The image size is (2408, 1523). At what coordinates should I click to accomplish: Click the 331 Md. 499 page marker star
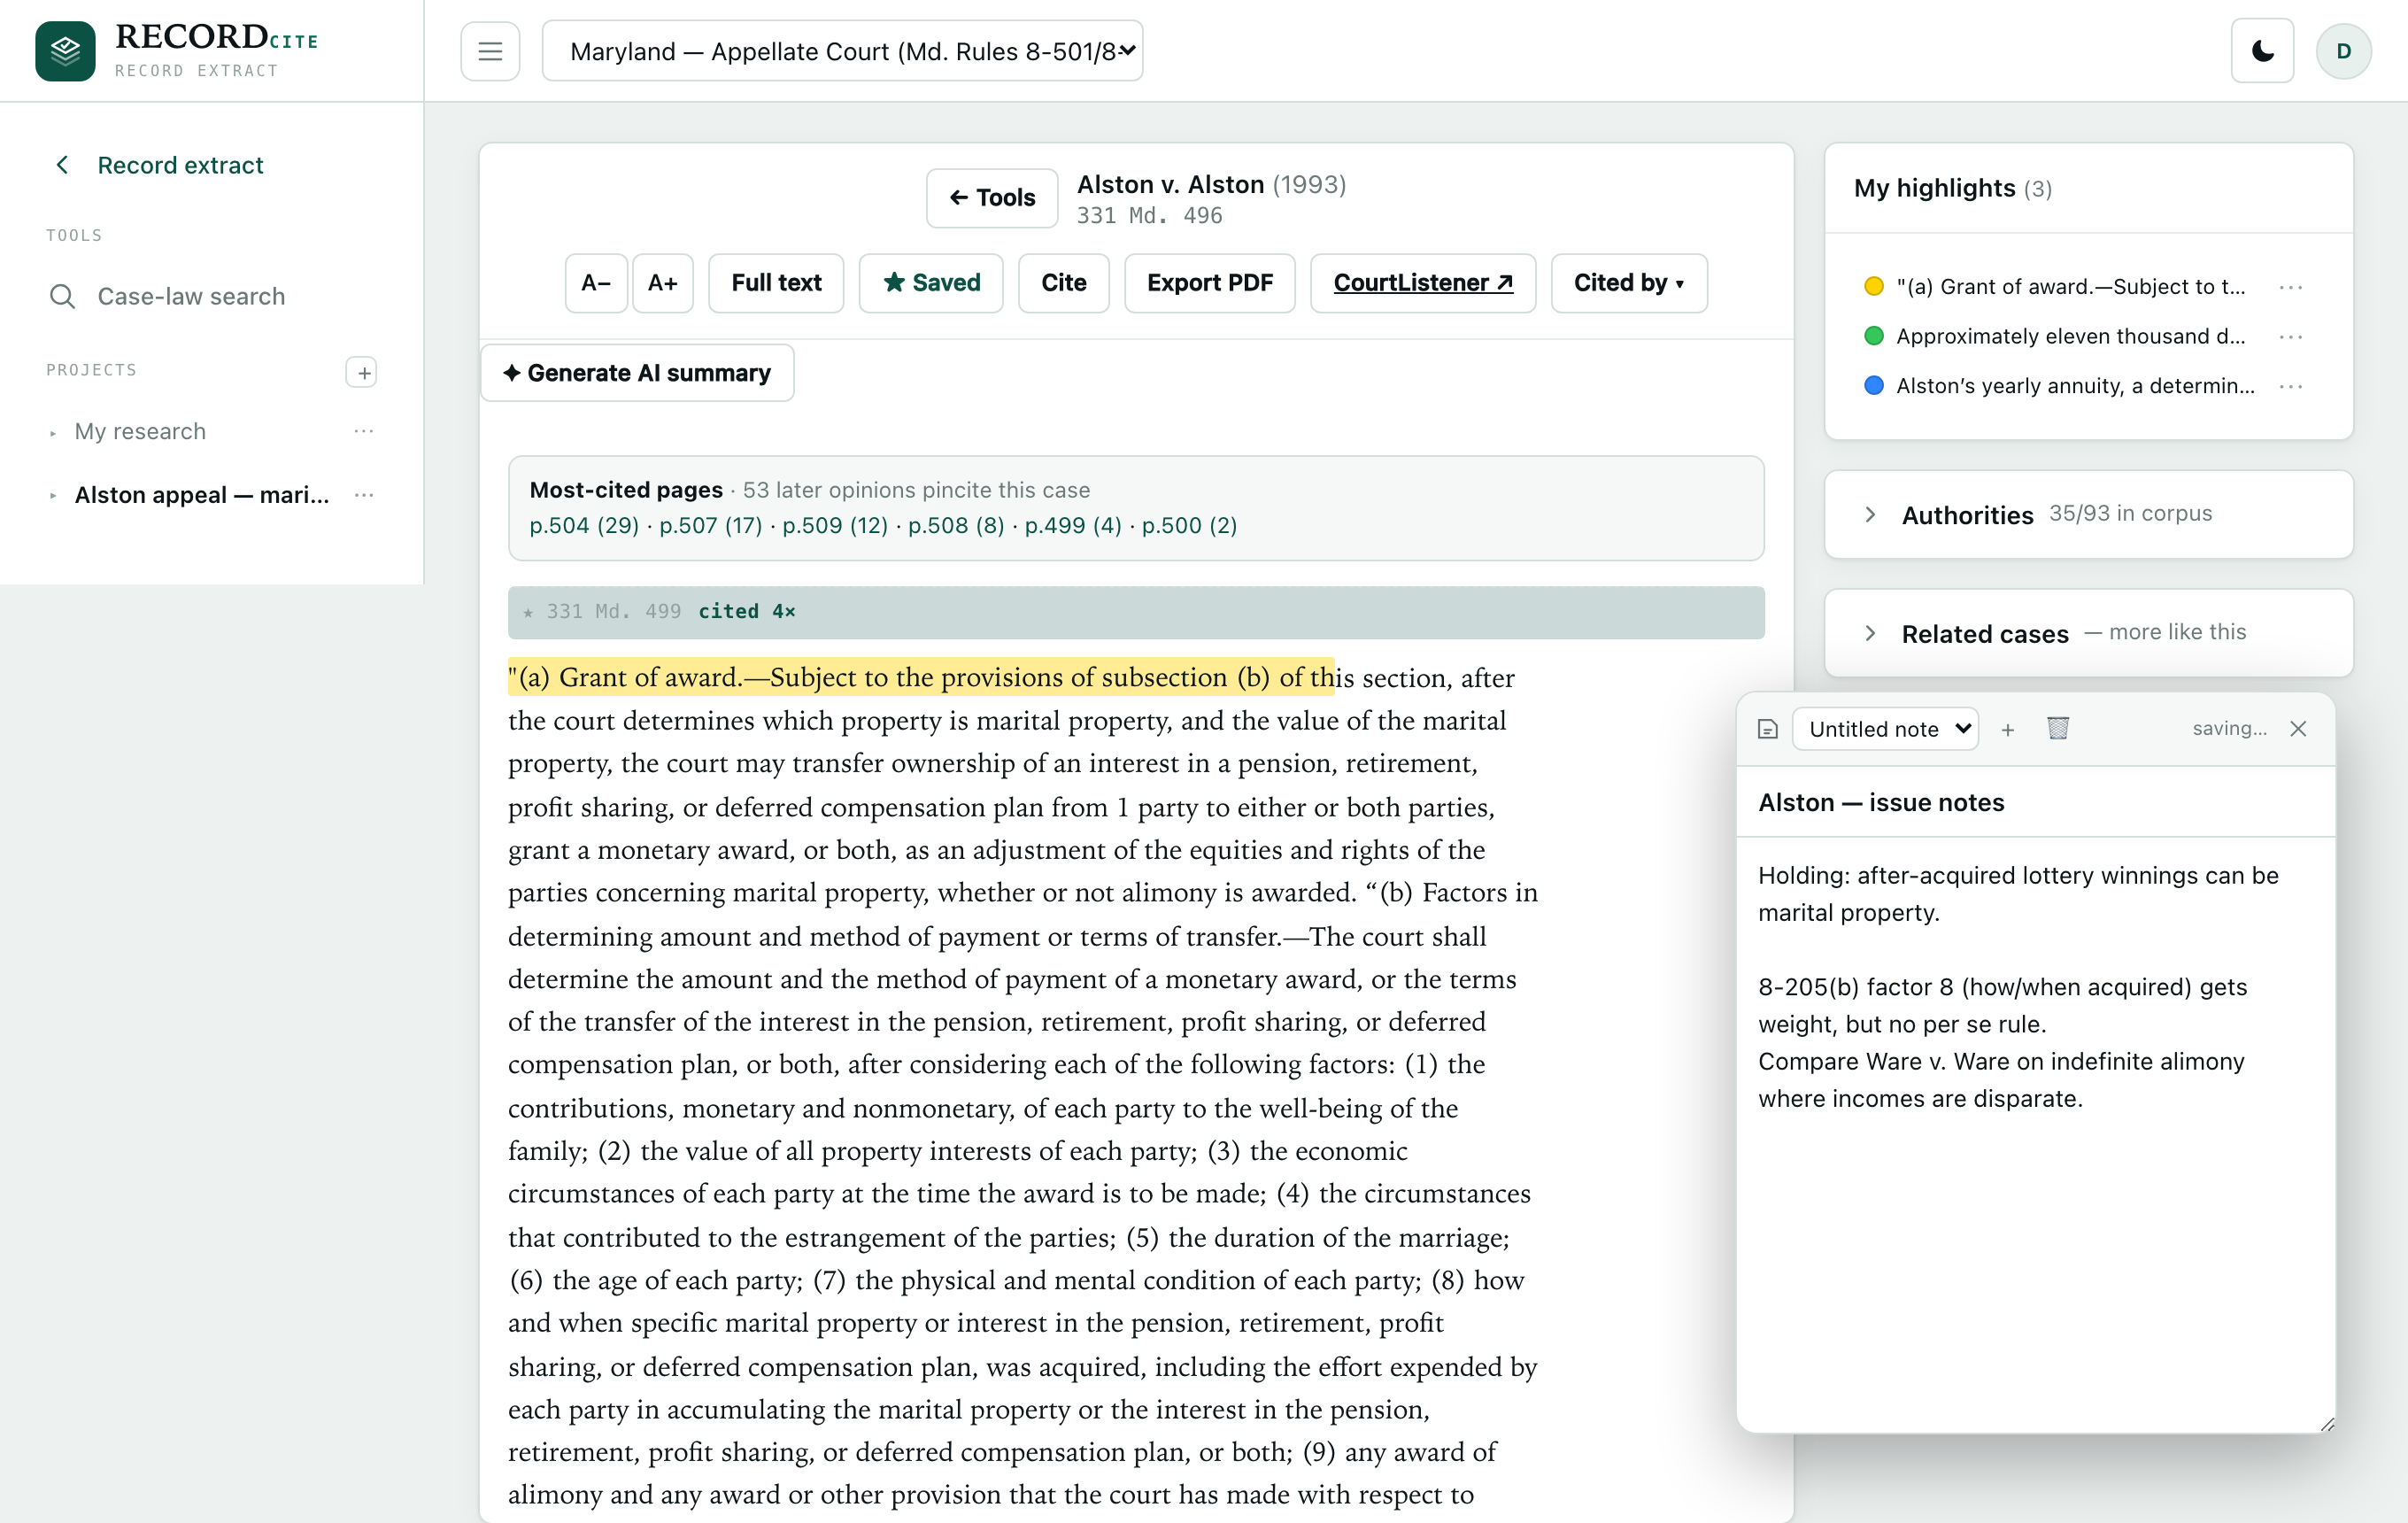point(528,612)
